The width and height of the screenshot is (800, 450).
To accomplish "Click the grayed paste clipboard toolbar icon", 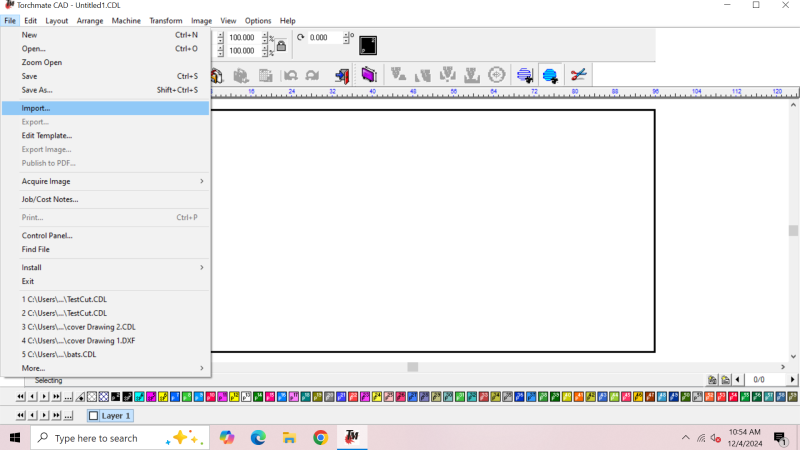I will 241,76.
